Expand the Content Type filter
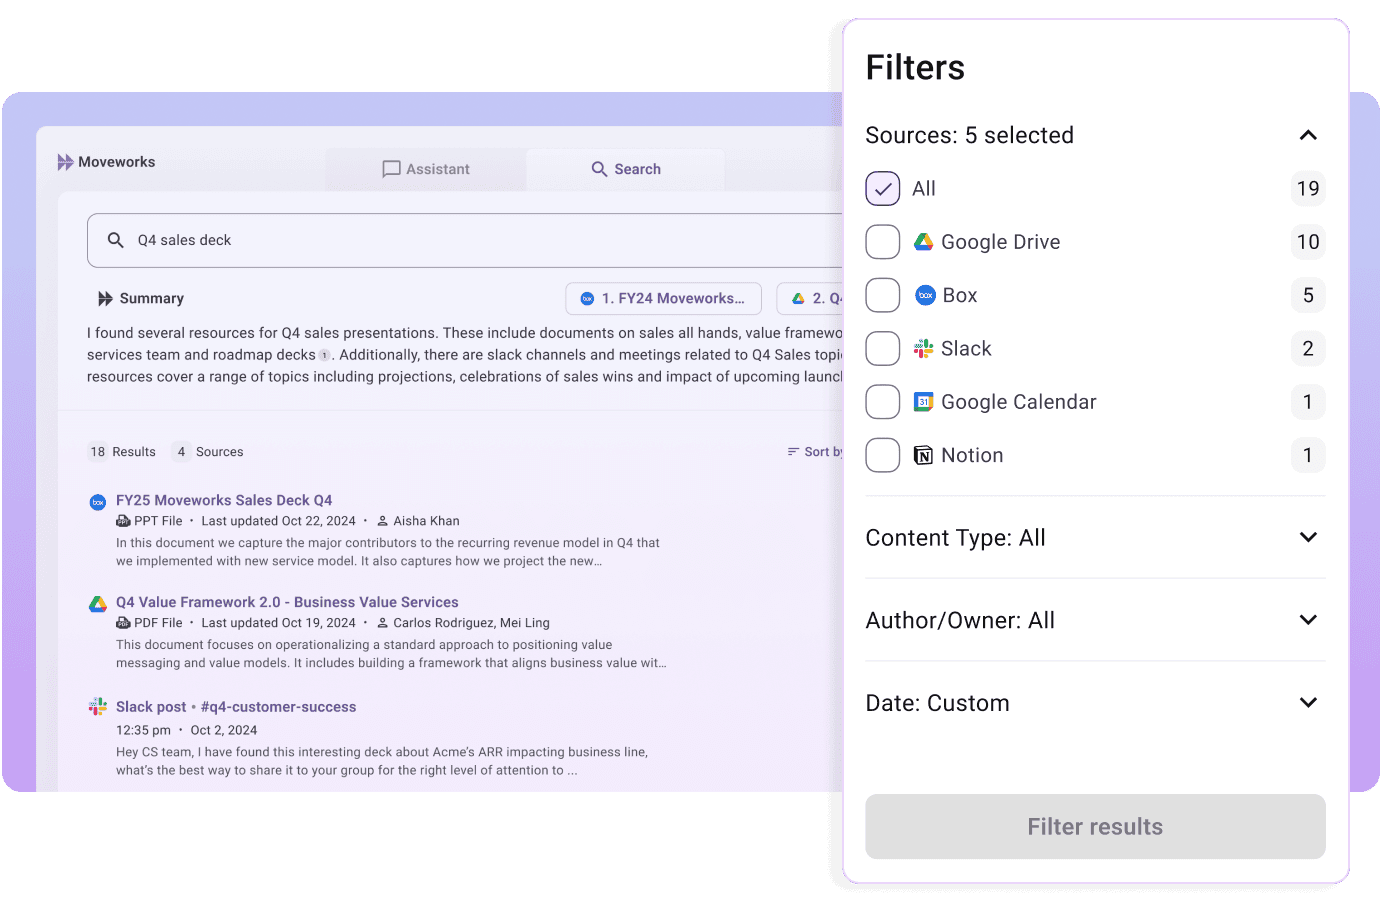The image size is (1380, 900). pos(1308,537)
